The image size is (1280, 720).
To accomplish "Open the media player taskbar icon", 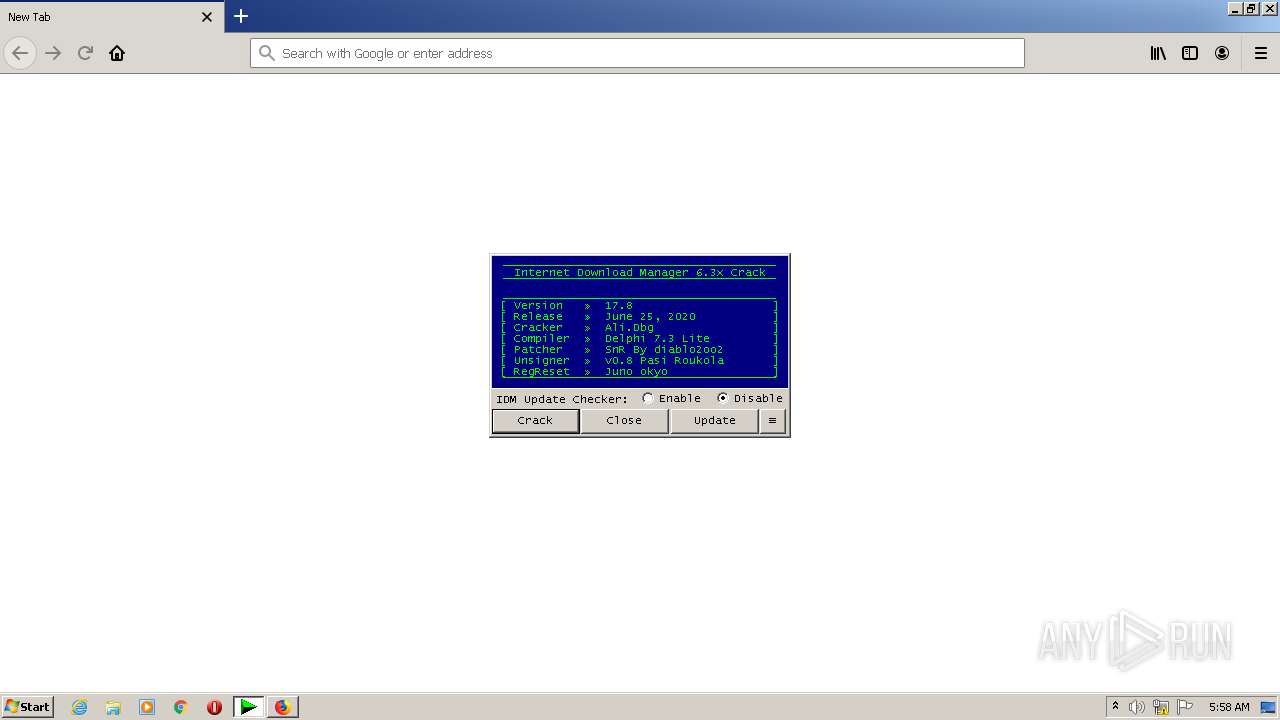I will [147, 707].
